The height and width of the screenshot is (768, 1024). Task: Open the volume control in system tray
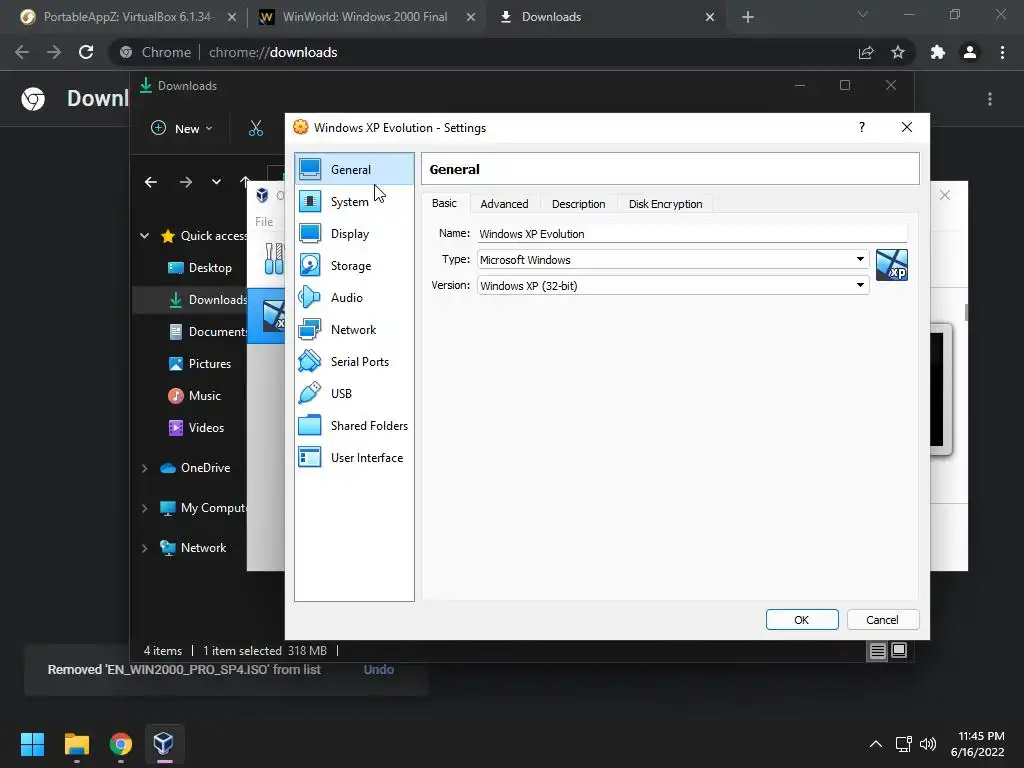[927, 744]
